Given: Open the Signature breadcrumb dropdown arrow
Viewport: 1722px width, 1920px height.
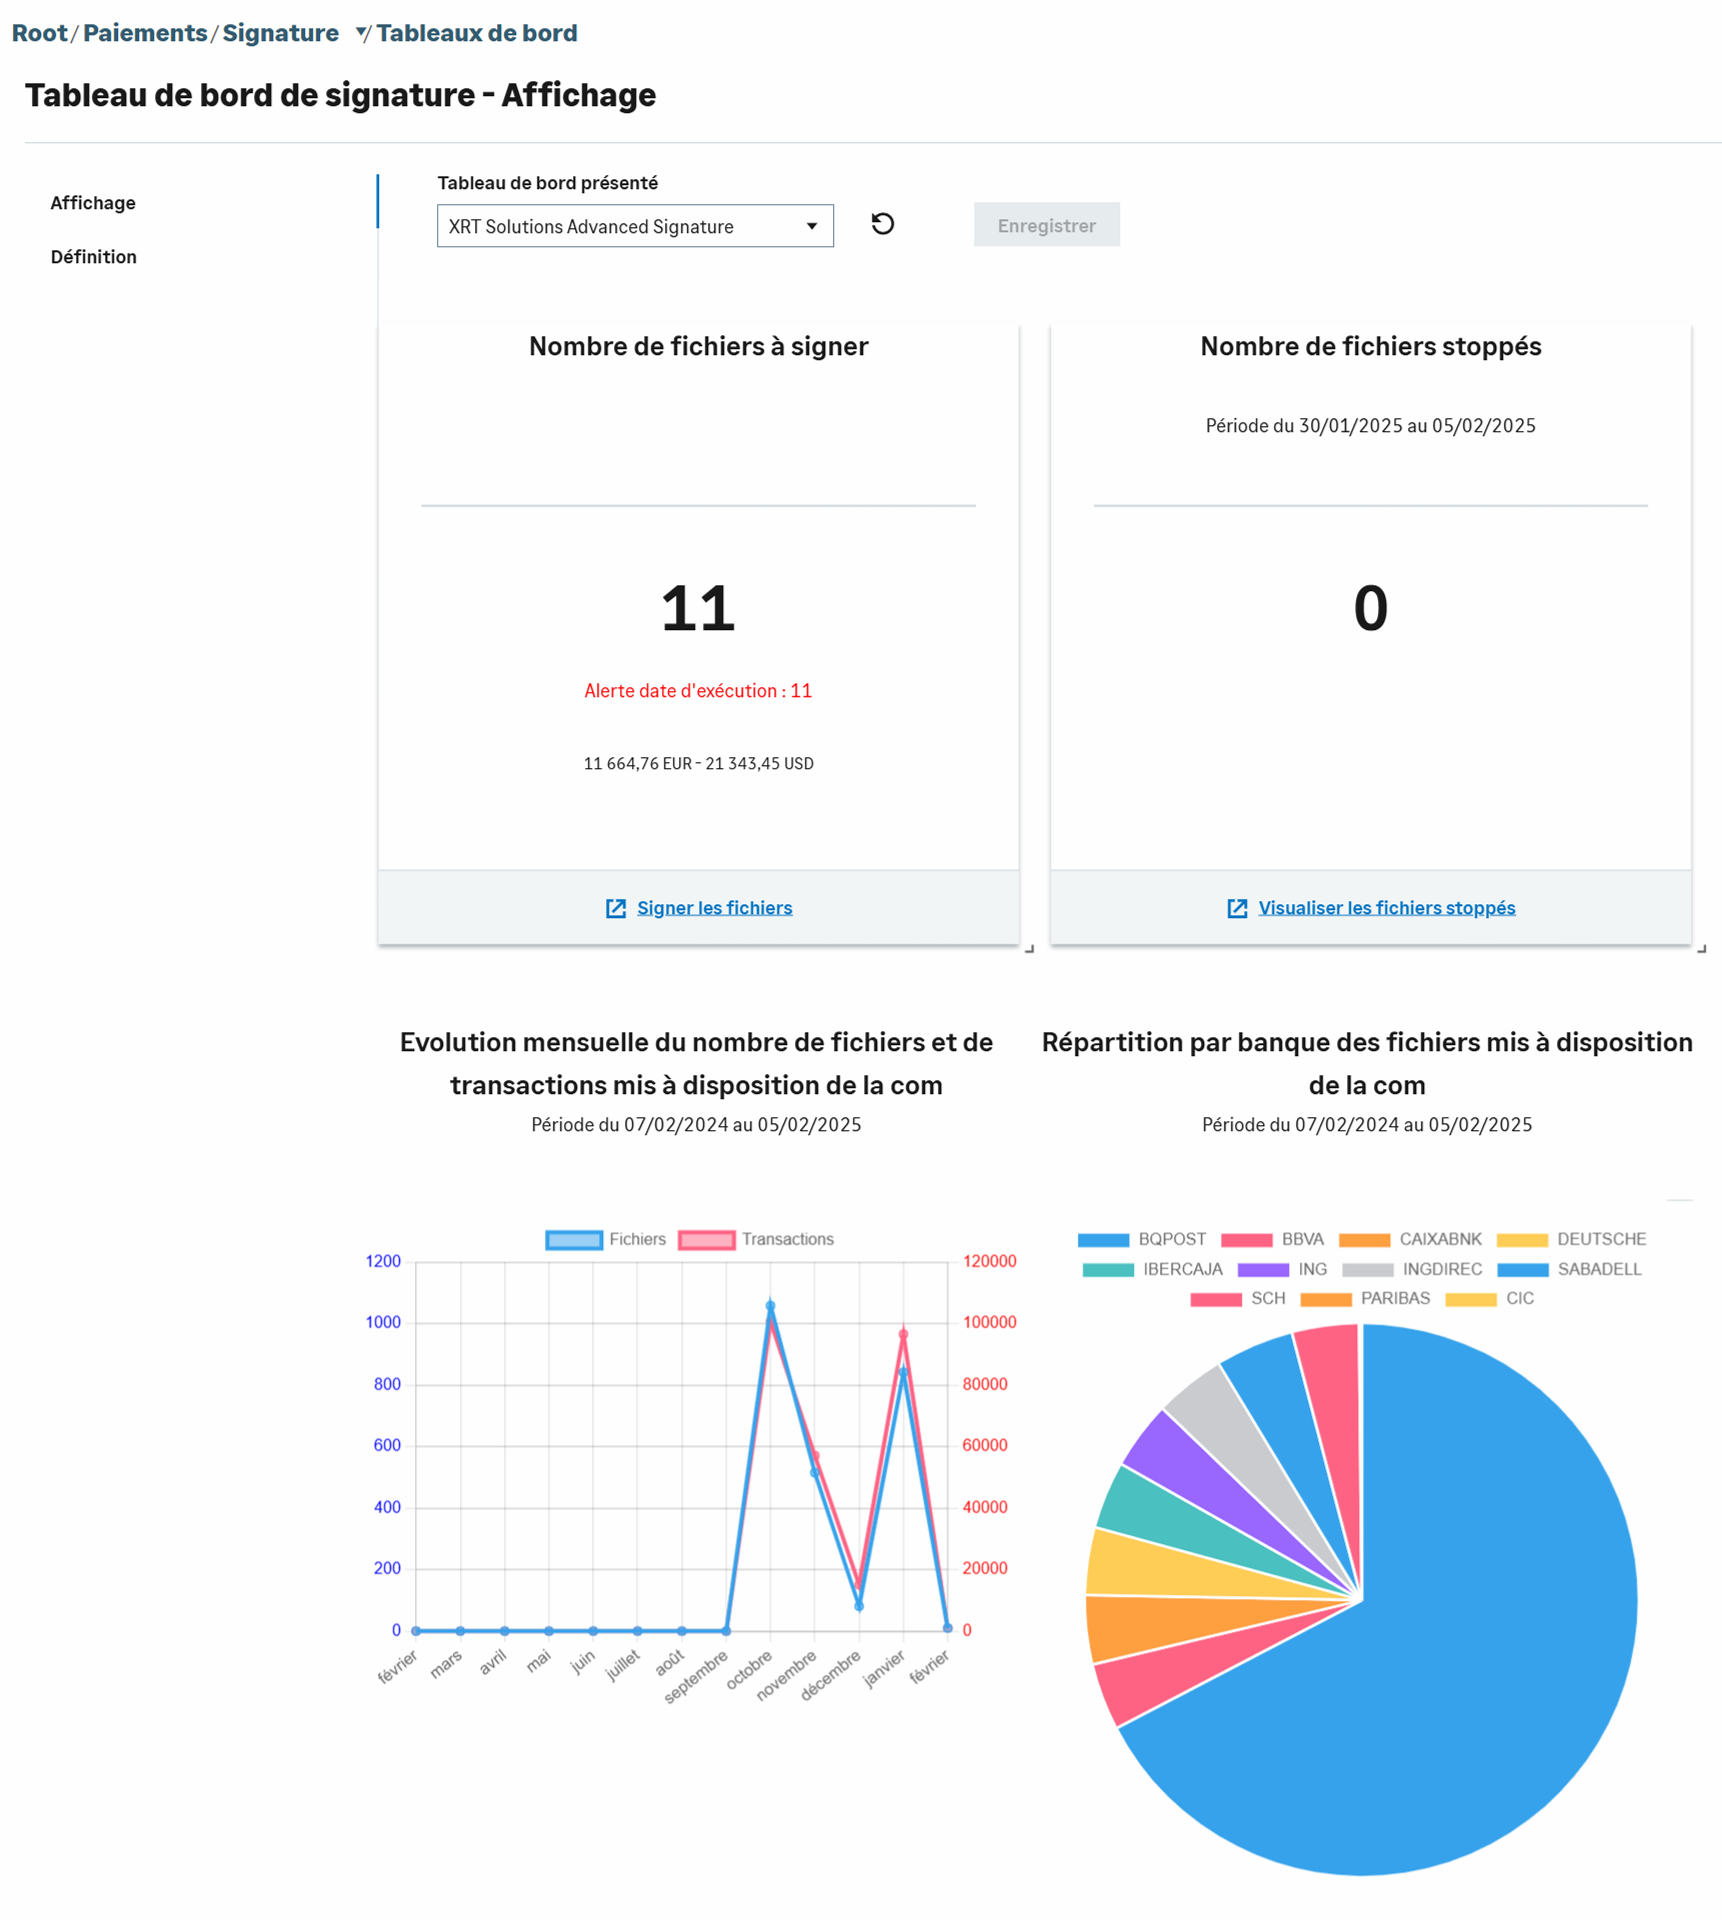Looking at the screenshot, I should coord(361,34).
